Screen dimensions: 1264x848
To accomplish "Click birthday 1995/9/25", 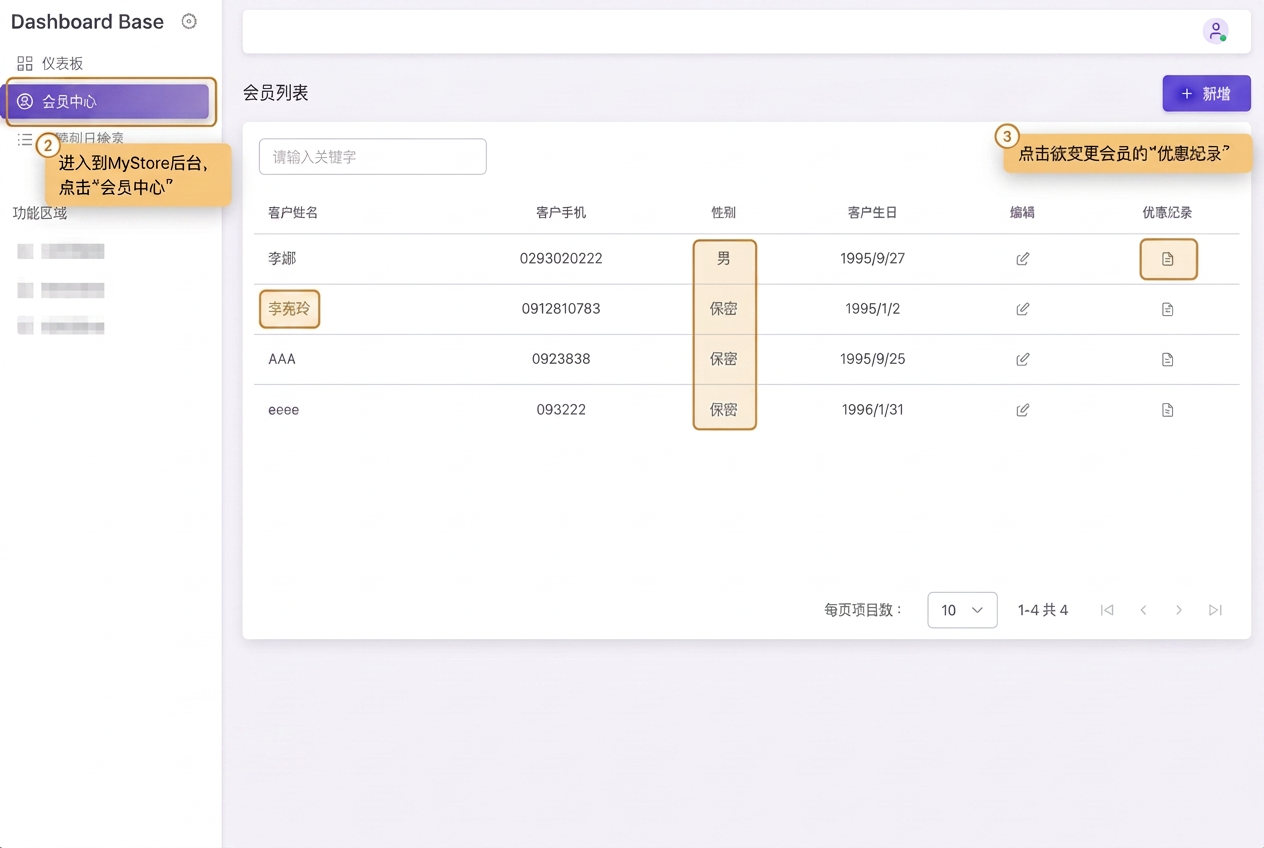I will click(x=872, y=358).
